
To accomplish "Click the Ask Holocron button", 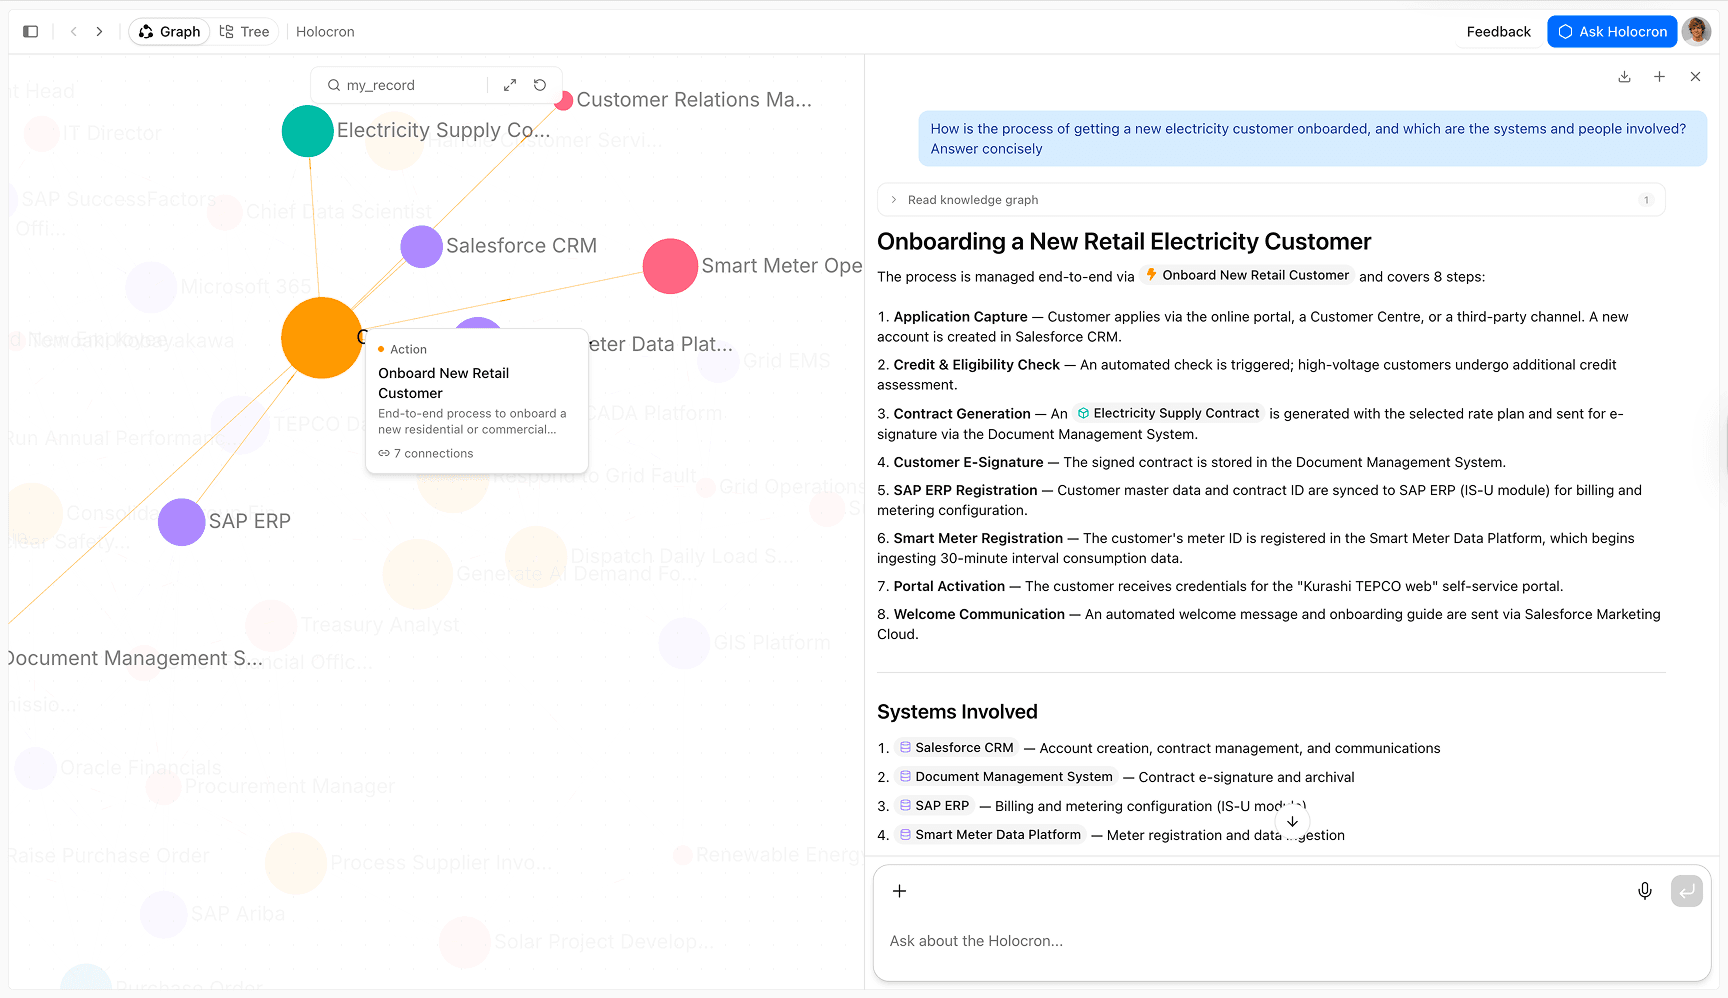I will pos(1612,32).
